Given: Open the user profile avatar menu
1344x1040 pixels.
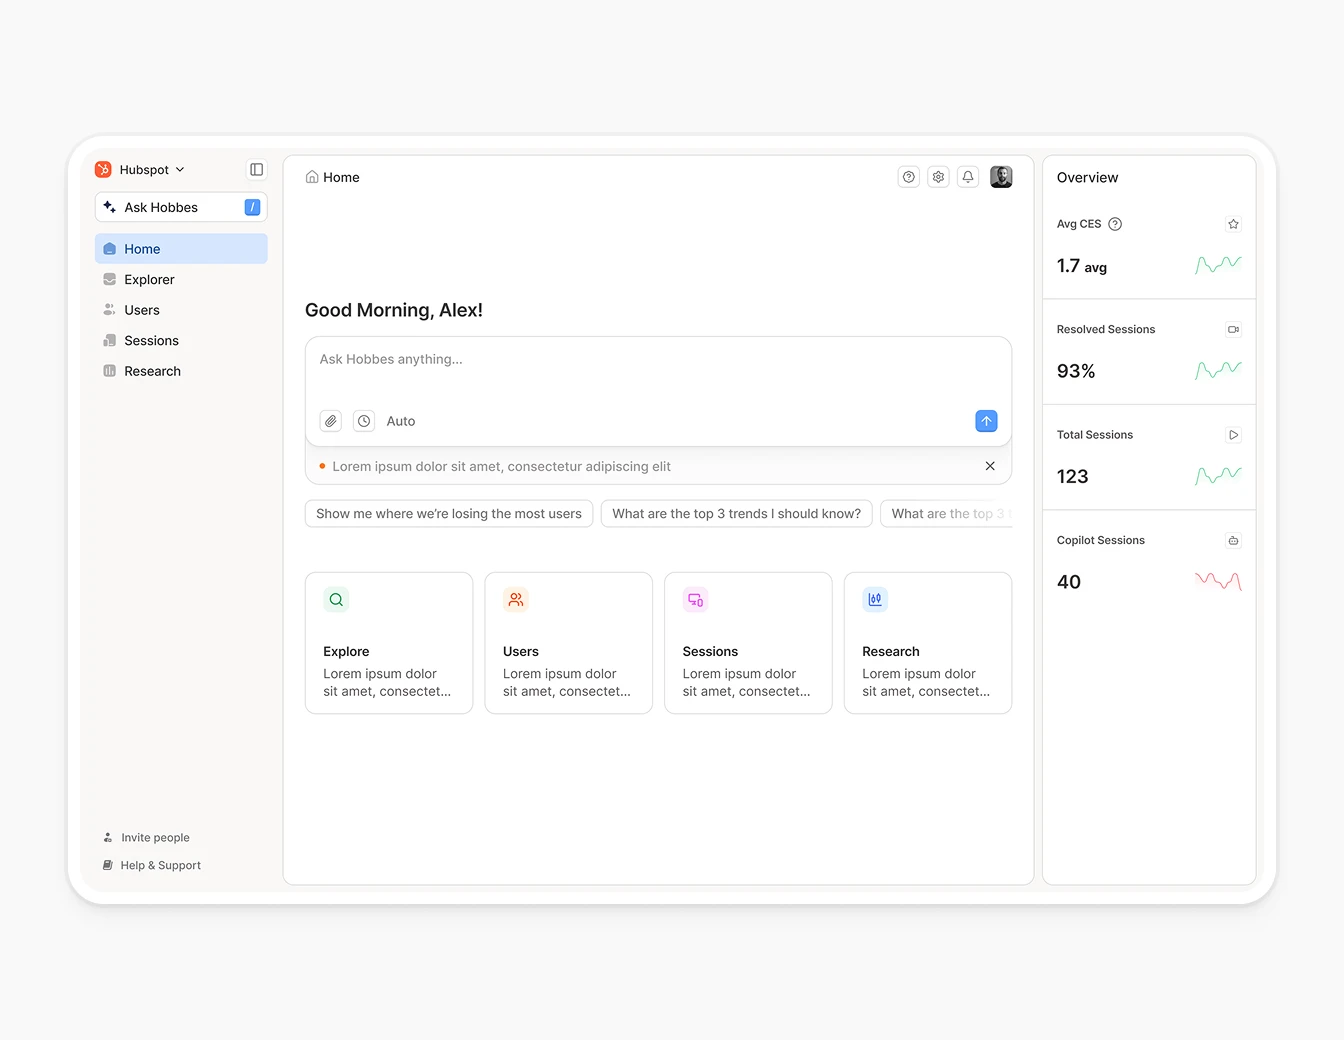Looking at the screenshot, I should [x=1001, y=177].
